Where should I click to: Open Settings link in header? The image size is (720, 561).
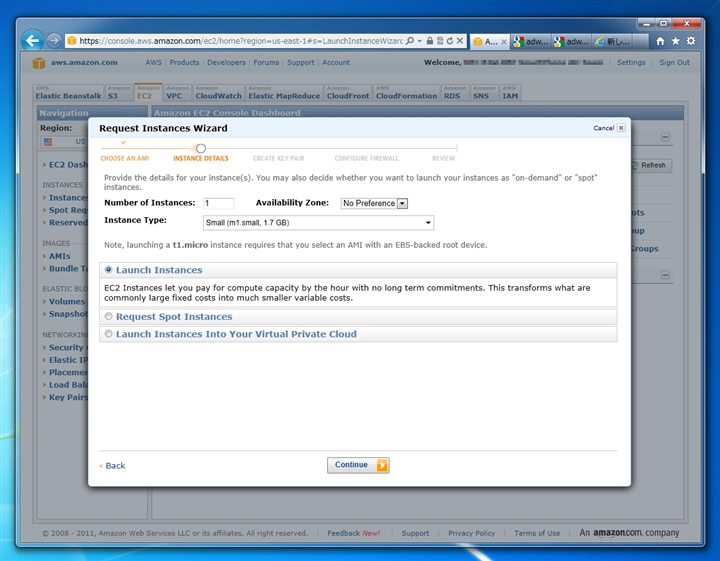point(631,62)
